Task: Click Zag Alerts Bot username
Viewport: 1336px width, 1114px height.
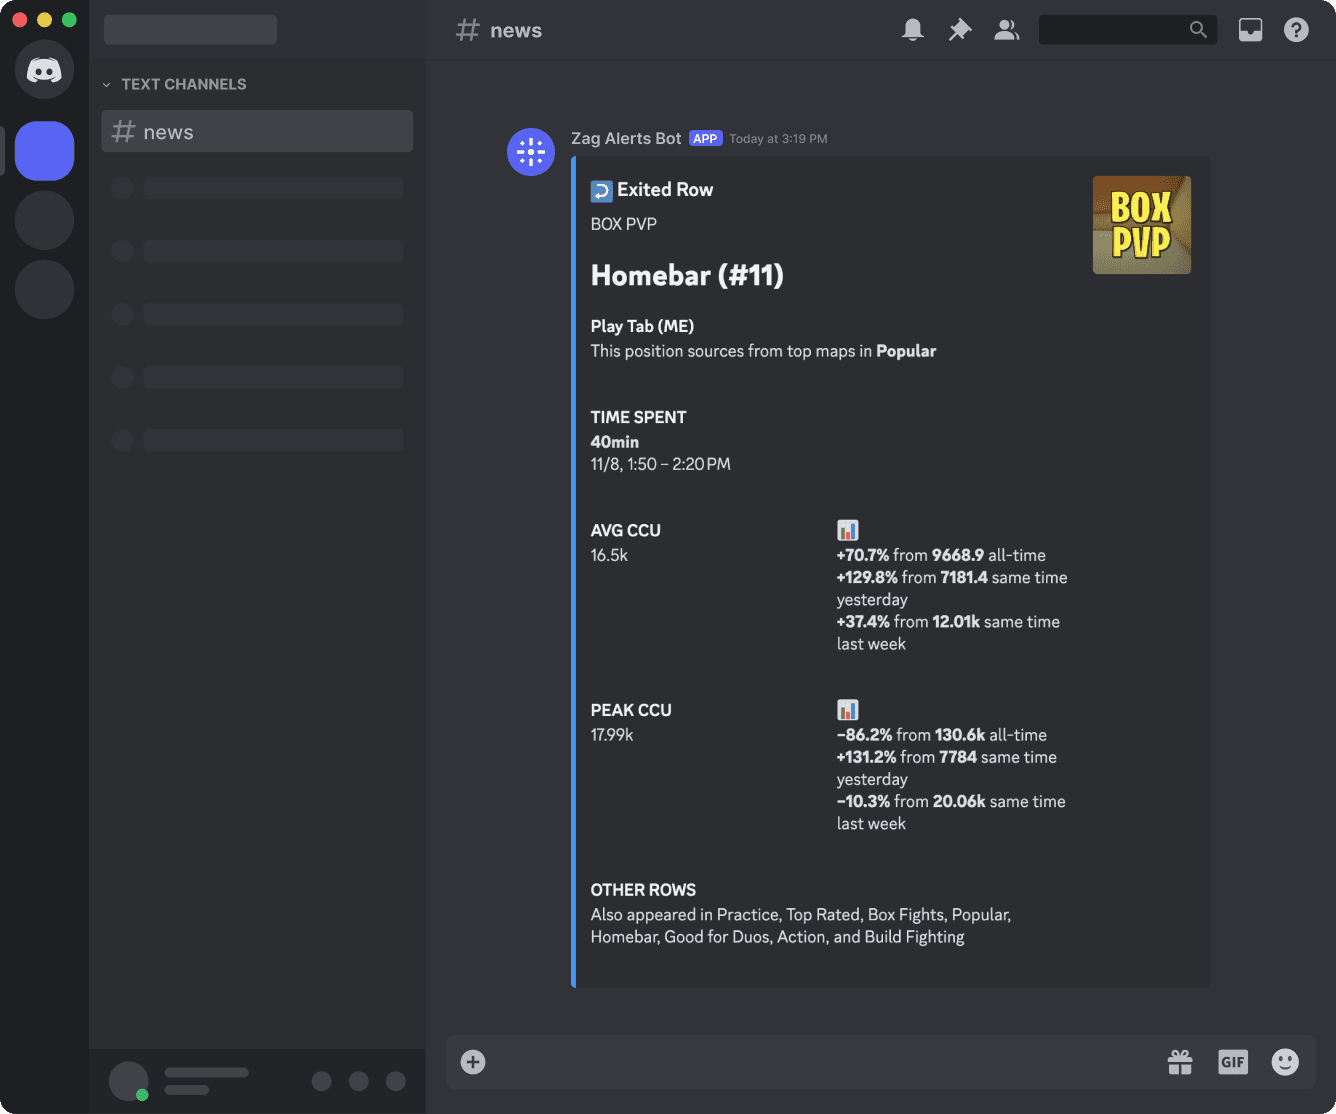Action: point(626,138)
